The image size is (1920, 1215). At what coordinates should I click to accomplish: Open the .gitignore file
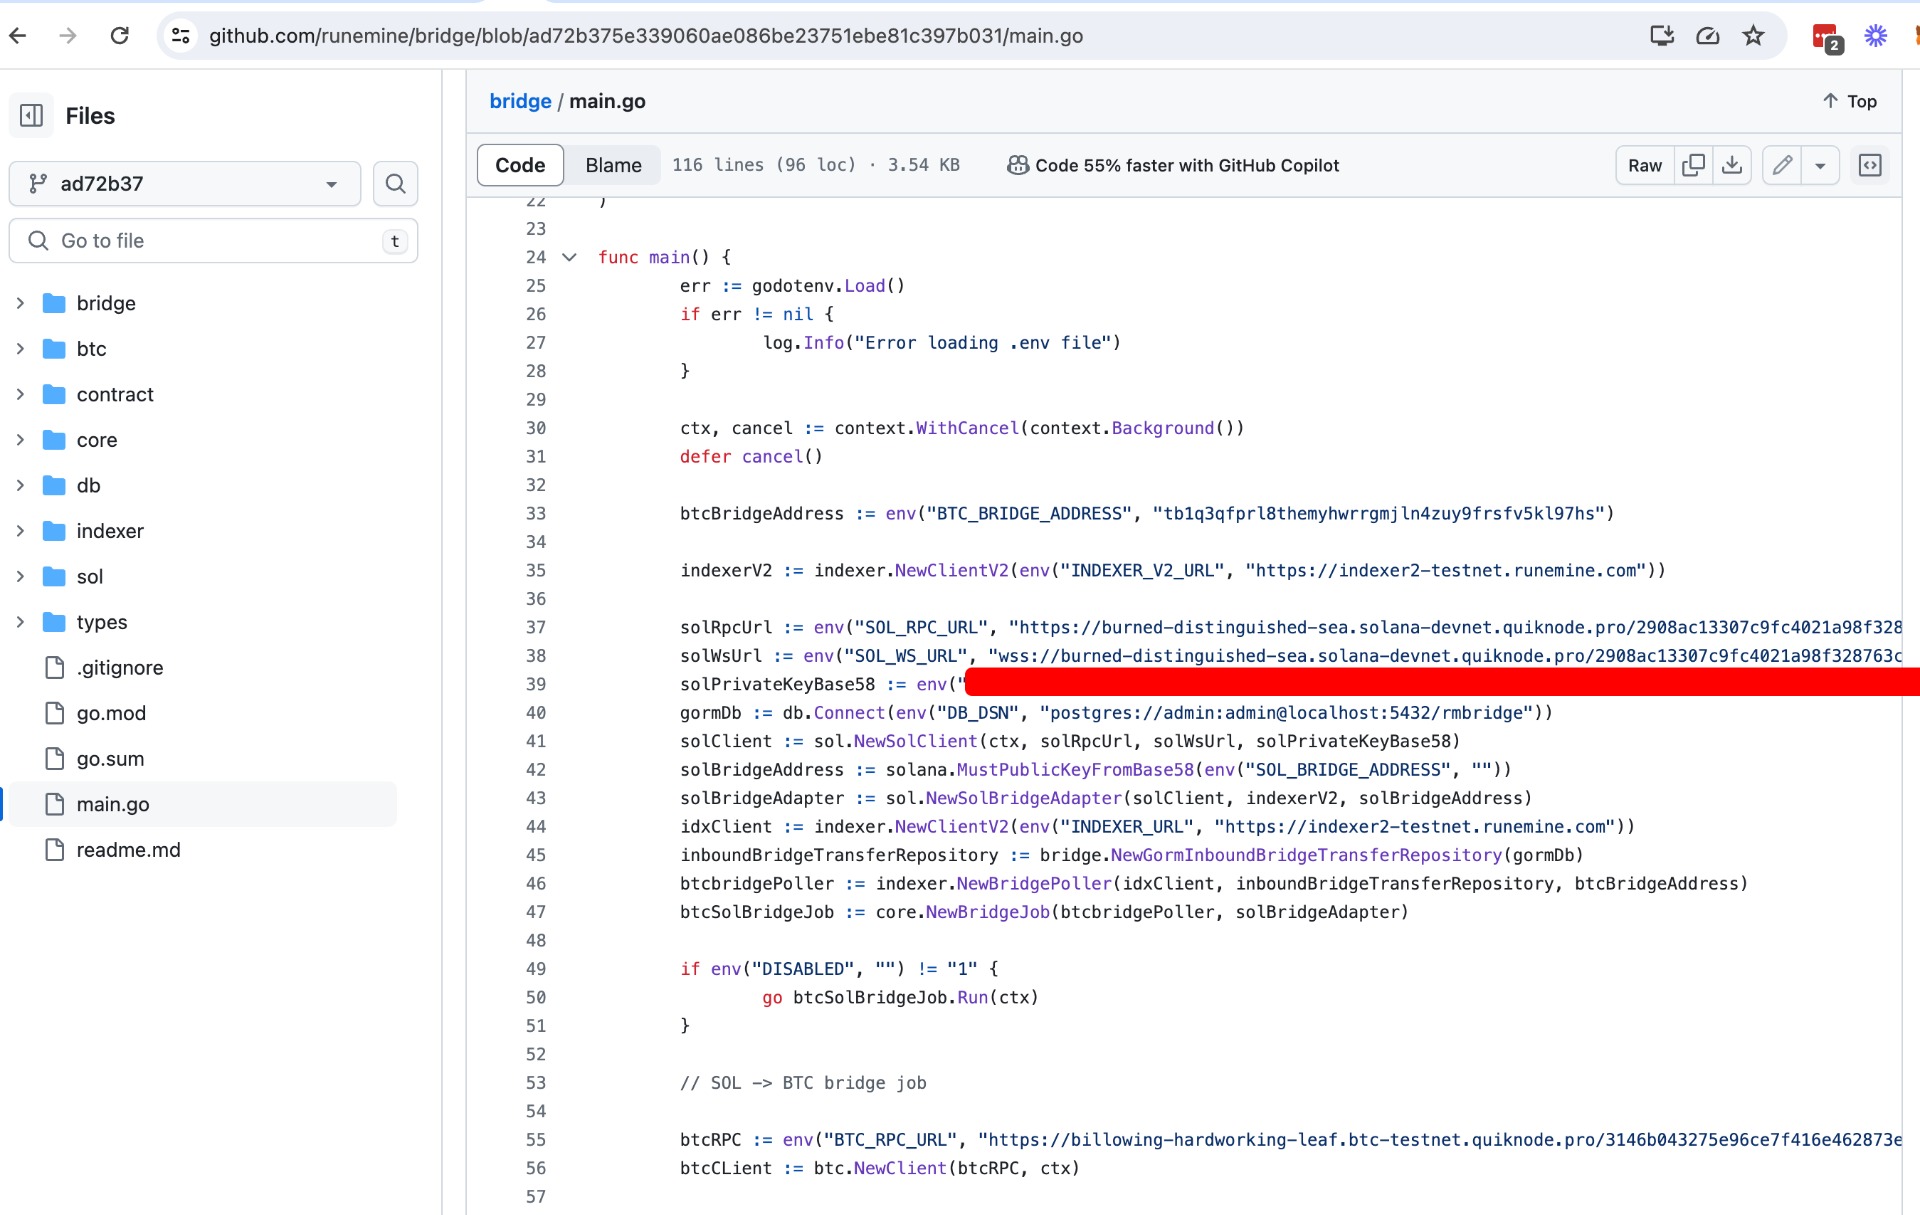[119, 668]
